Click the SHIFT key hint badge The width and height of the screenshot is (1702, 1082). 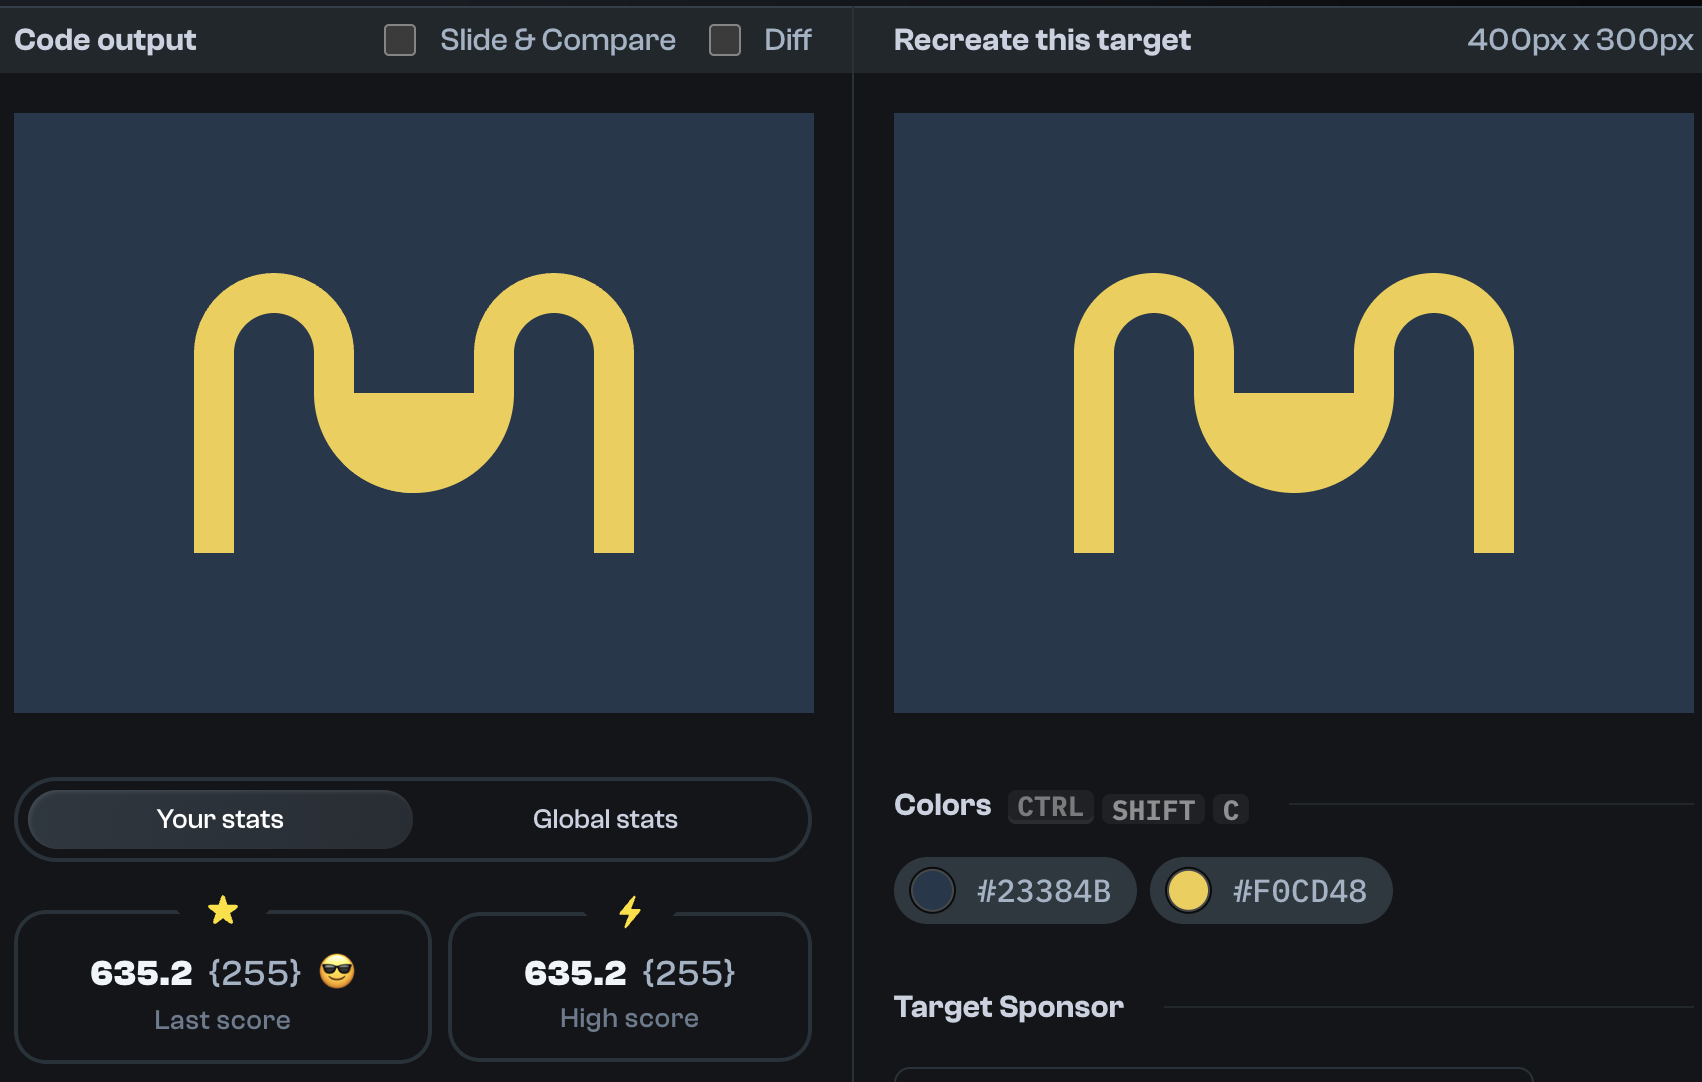click(1153, 810)
